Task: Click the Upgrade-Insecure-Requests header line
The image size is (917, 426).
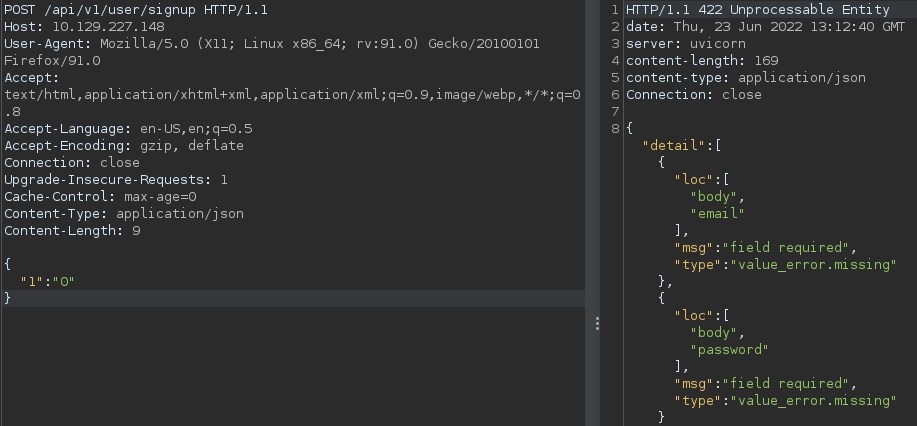Action: 116,180
